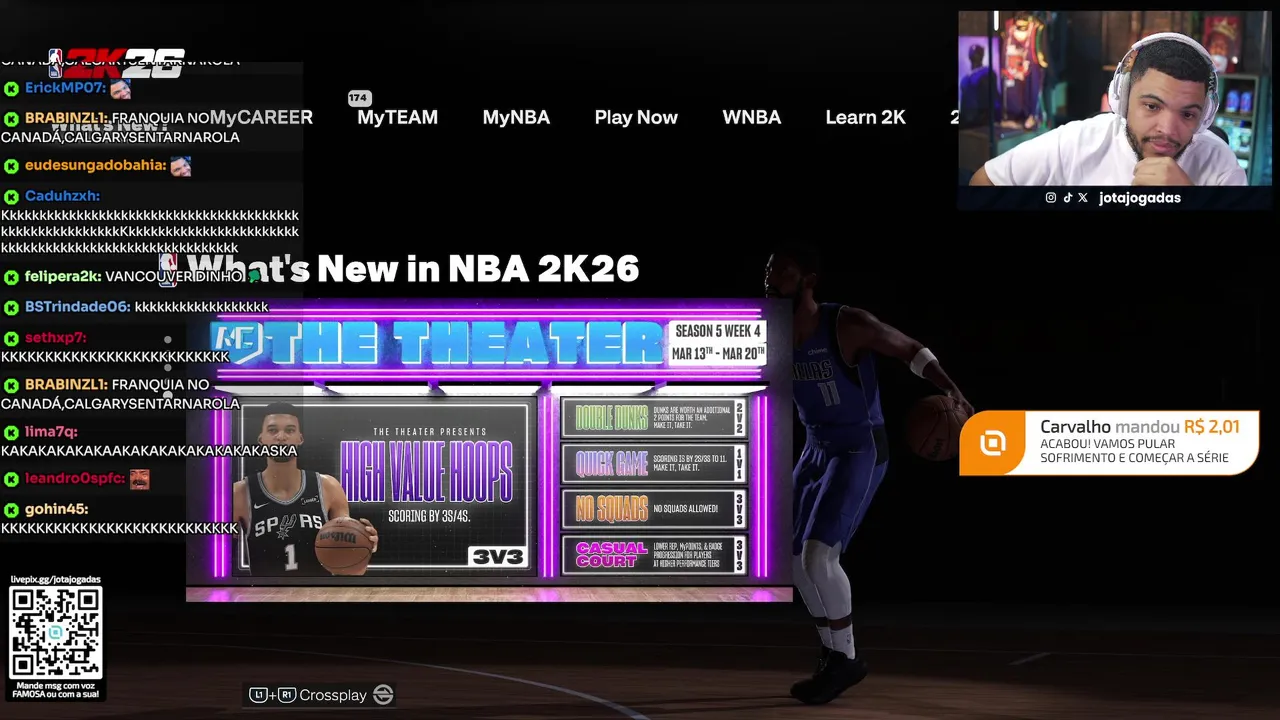Viewport: 1280px width, 720px height.
Task: Click the Kick badge beside BSTrindade06
Action: click(x=11, y=308)
